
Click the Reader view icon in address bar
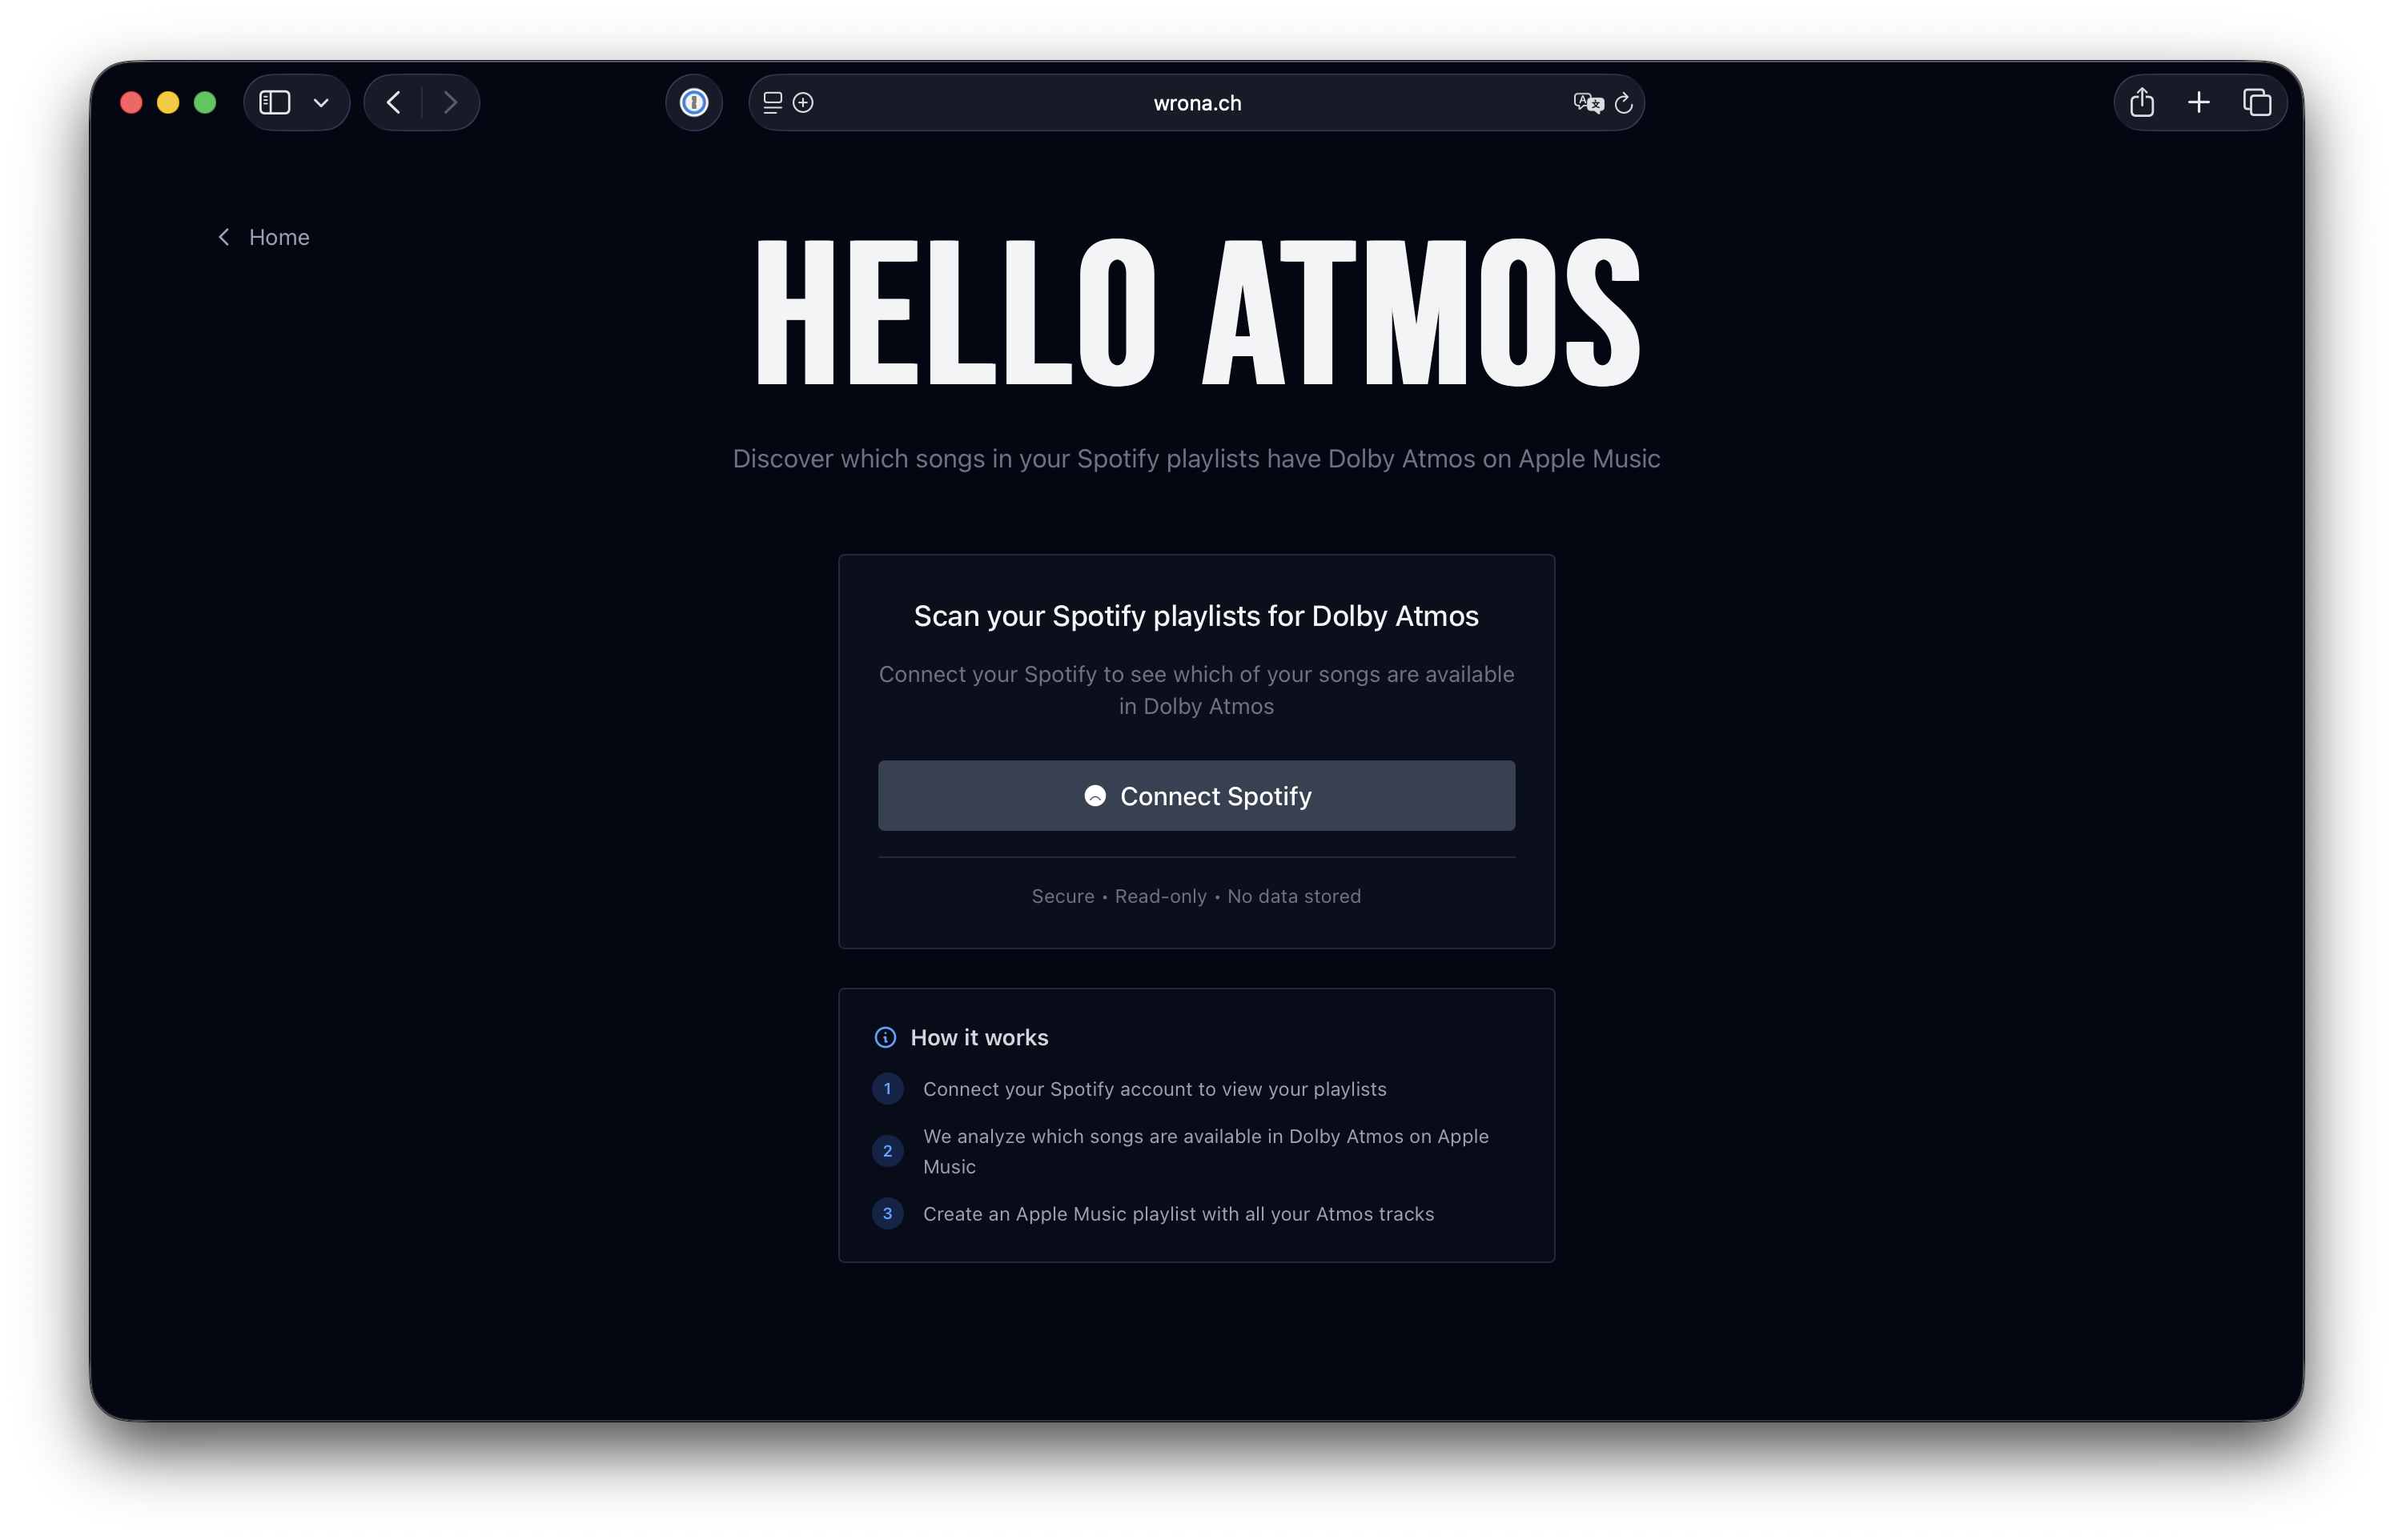pos(772,102)
